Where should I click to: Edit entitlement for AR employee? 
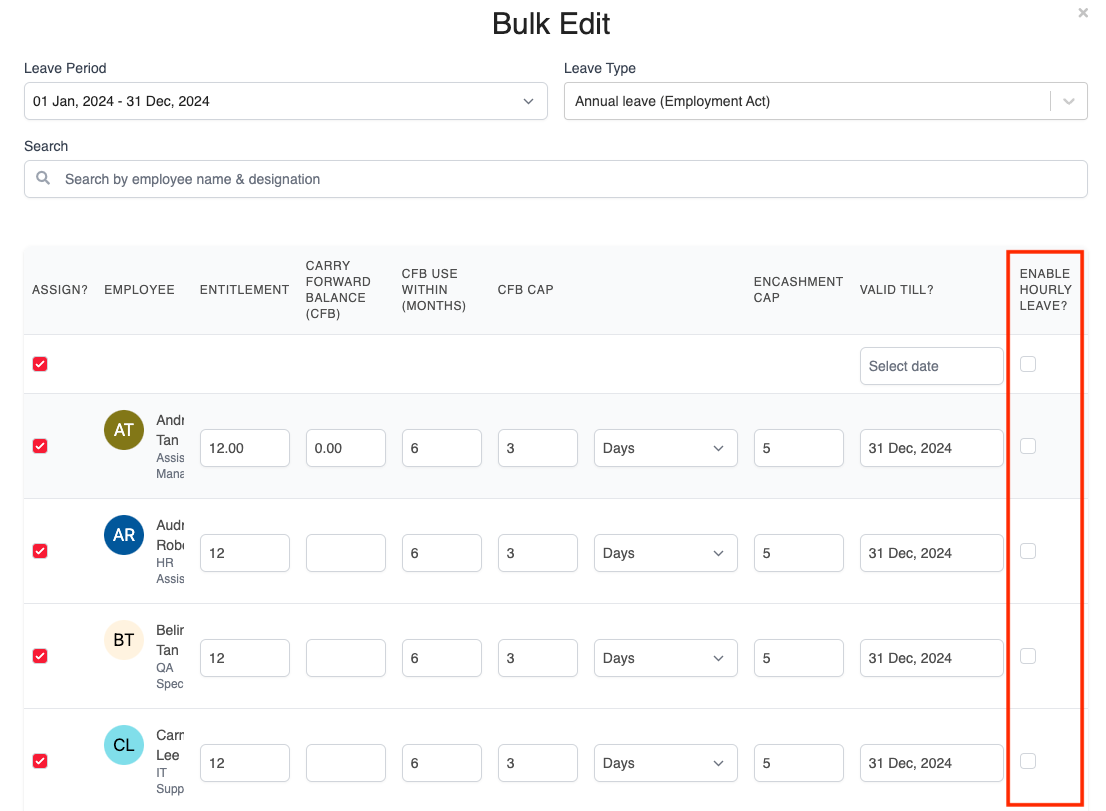245,553
